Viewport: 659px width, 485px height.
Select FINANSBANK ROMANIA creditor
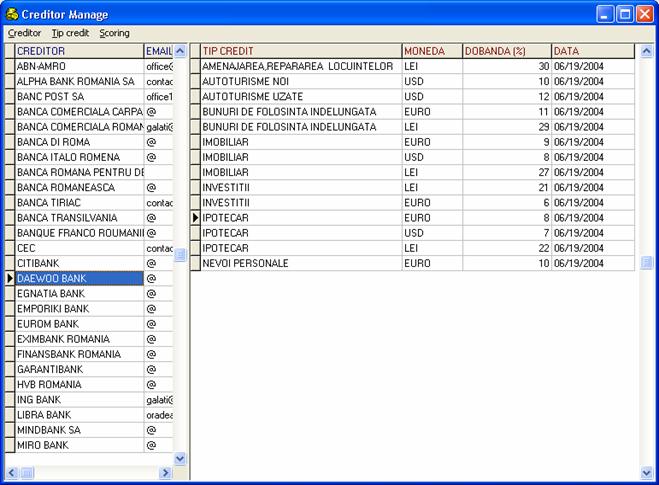[x=79, y=354]
